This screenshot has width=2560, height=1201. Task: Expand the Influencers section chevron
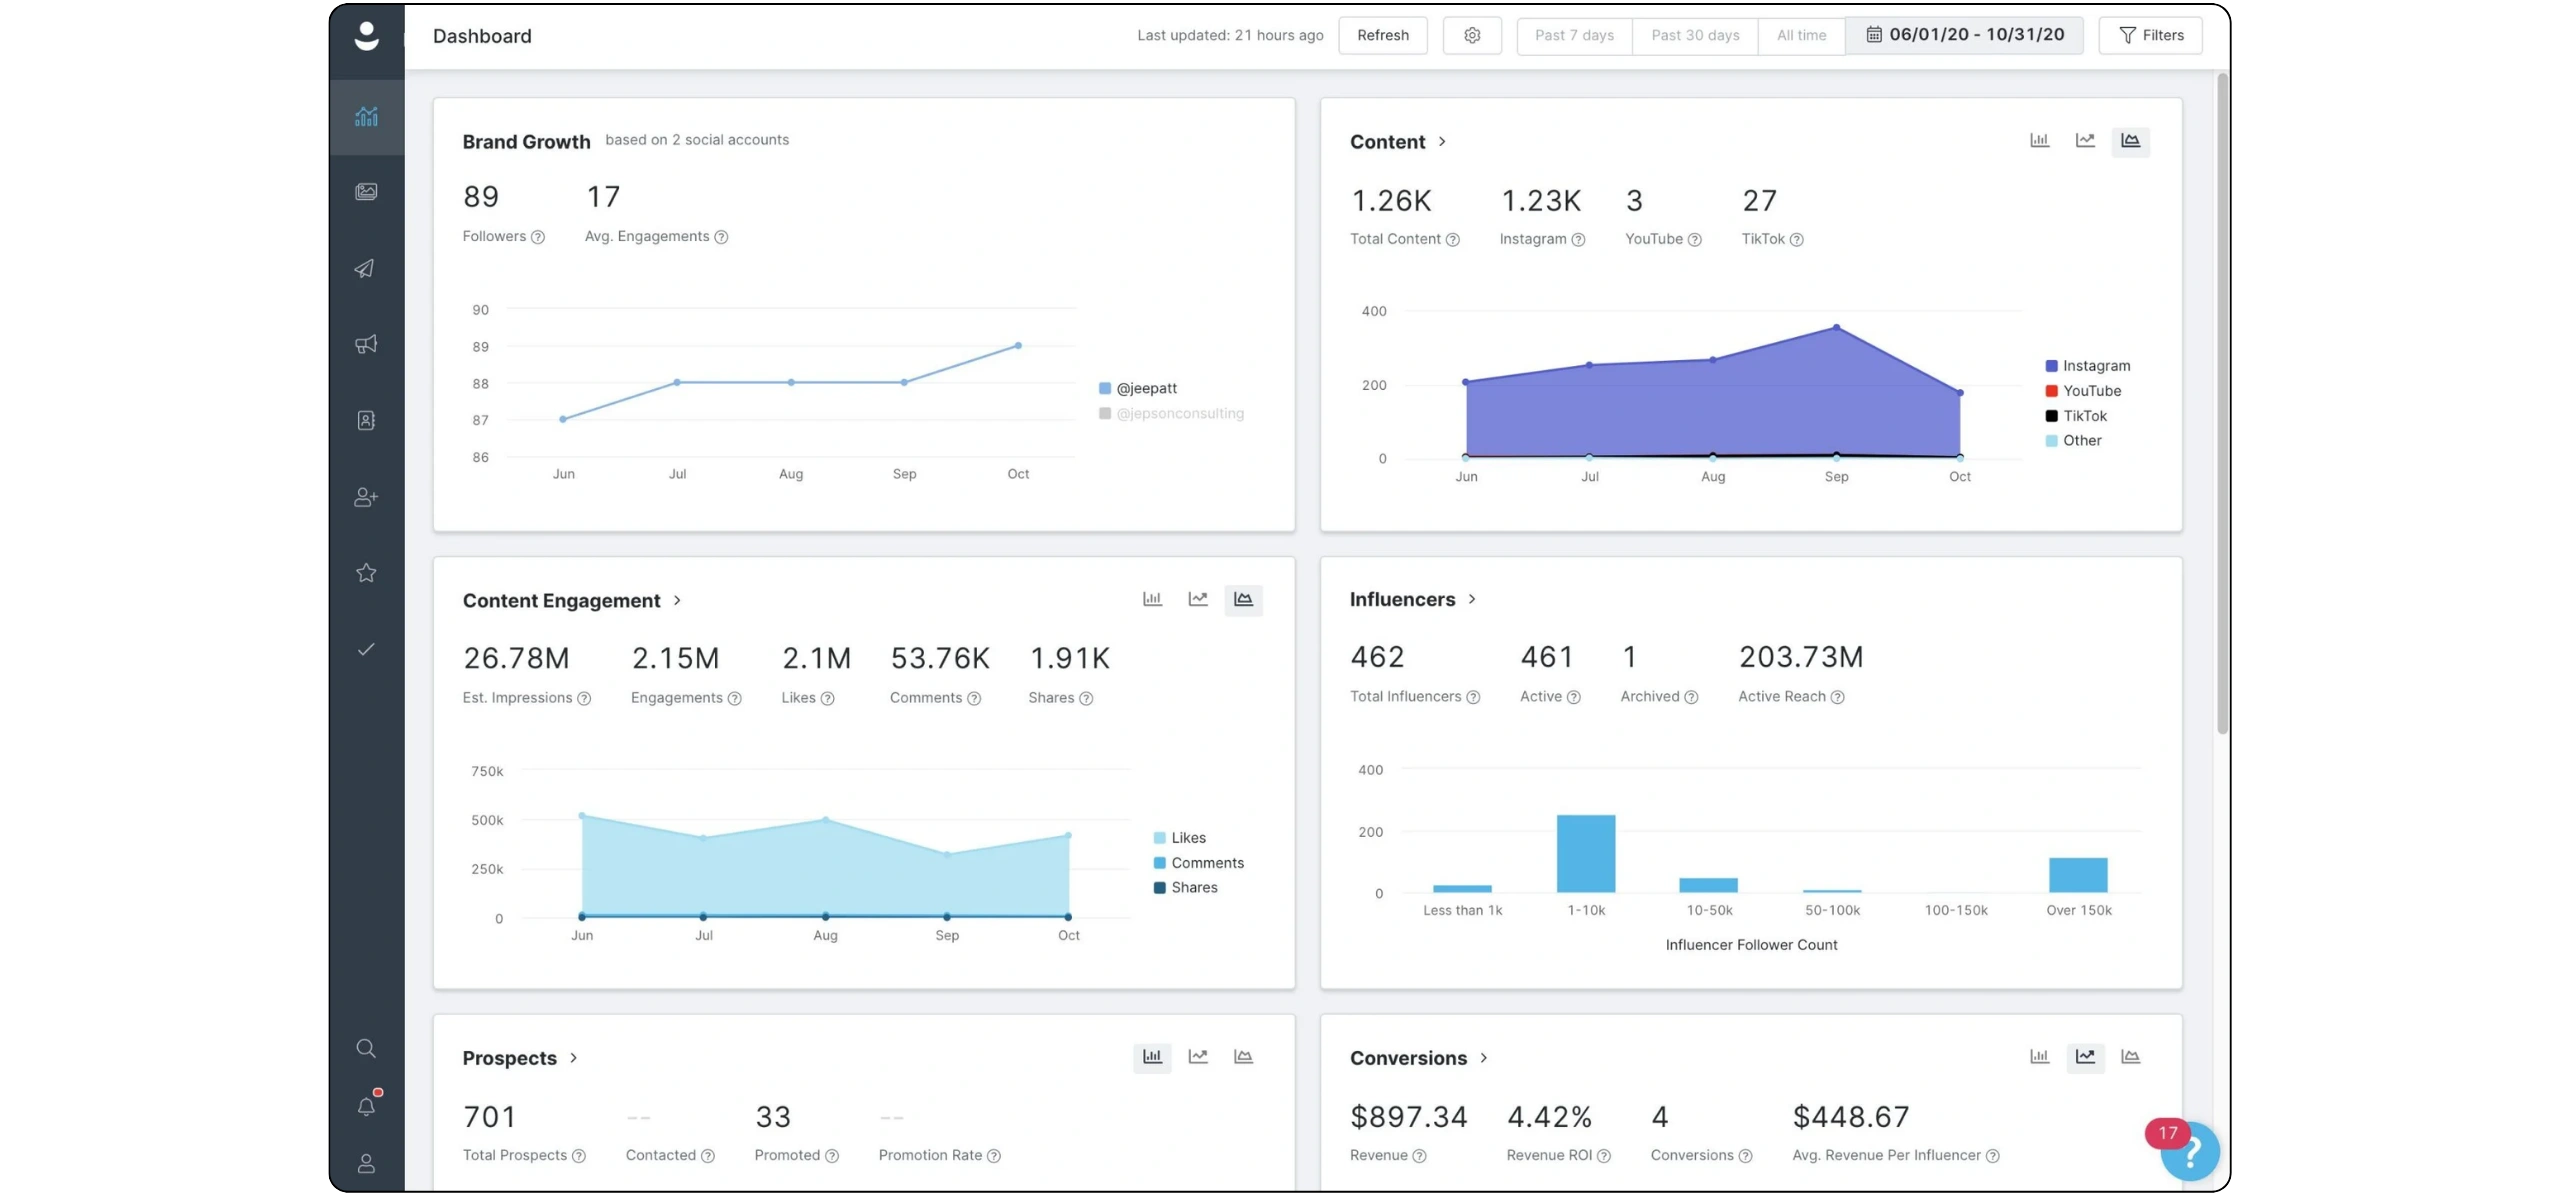pos(1472,599)
